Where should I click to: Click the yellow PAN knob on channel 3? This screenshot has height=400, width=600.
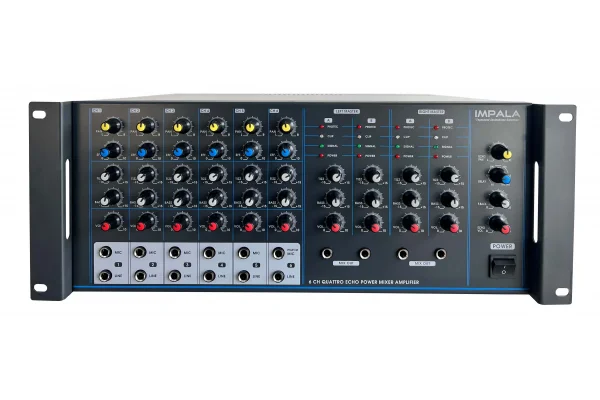click(x=182, y=126)
